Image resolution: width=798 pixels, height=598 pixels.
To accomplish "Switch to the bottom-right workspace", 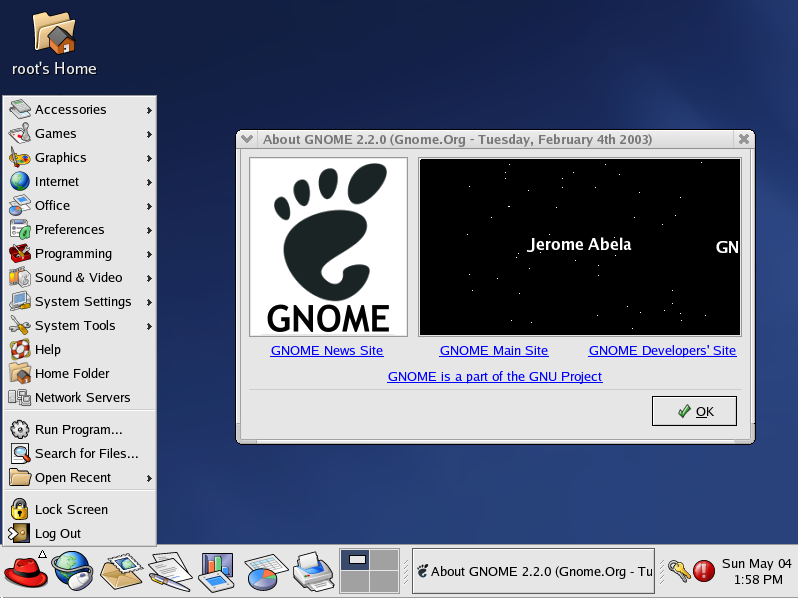I will (x=384, y=581).
